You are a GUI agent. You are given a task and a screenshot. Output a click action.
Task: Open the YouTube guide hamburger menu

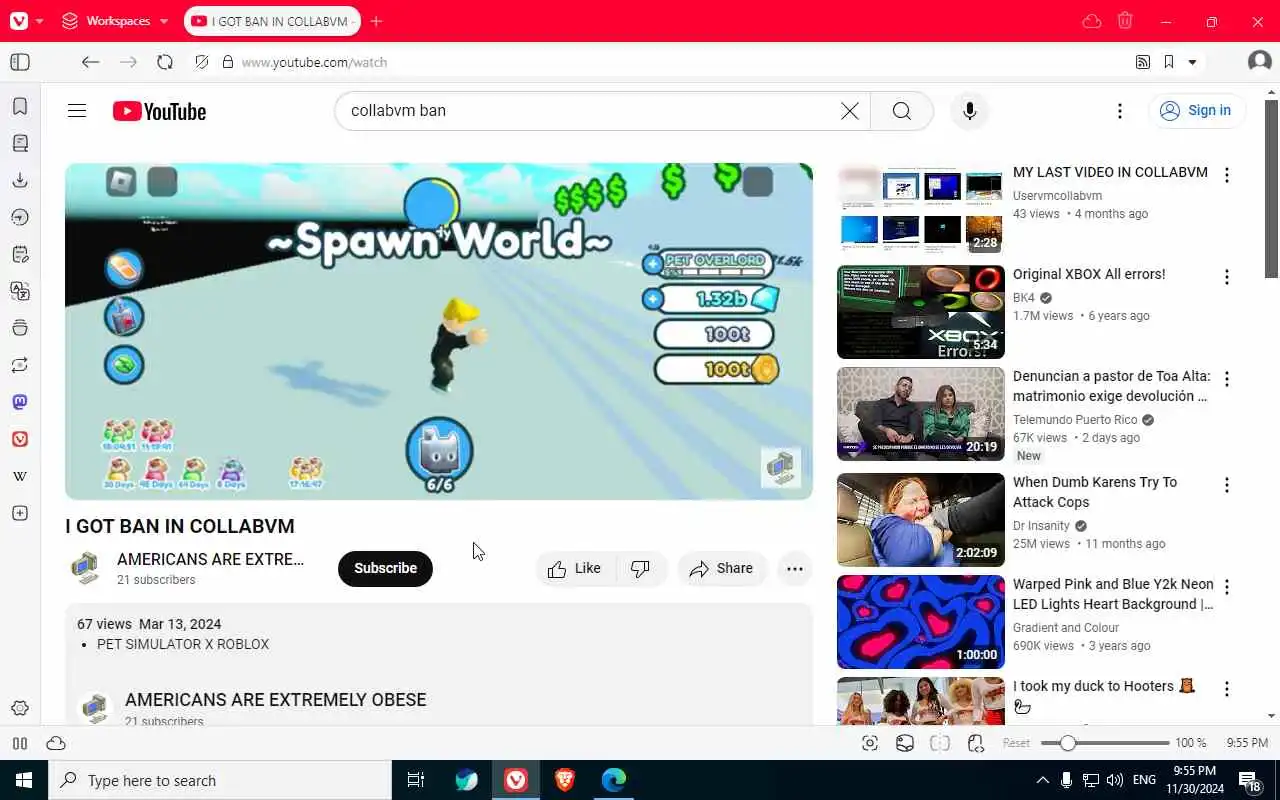tap(77, 111)
